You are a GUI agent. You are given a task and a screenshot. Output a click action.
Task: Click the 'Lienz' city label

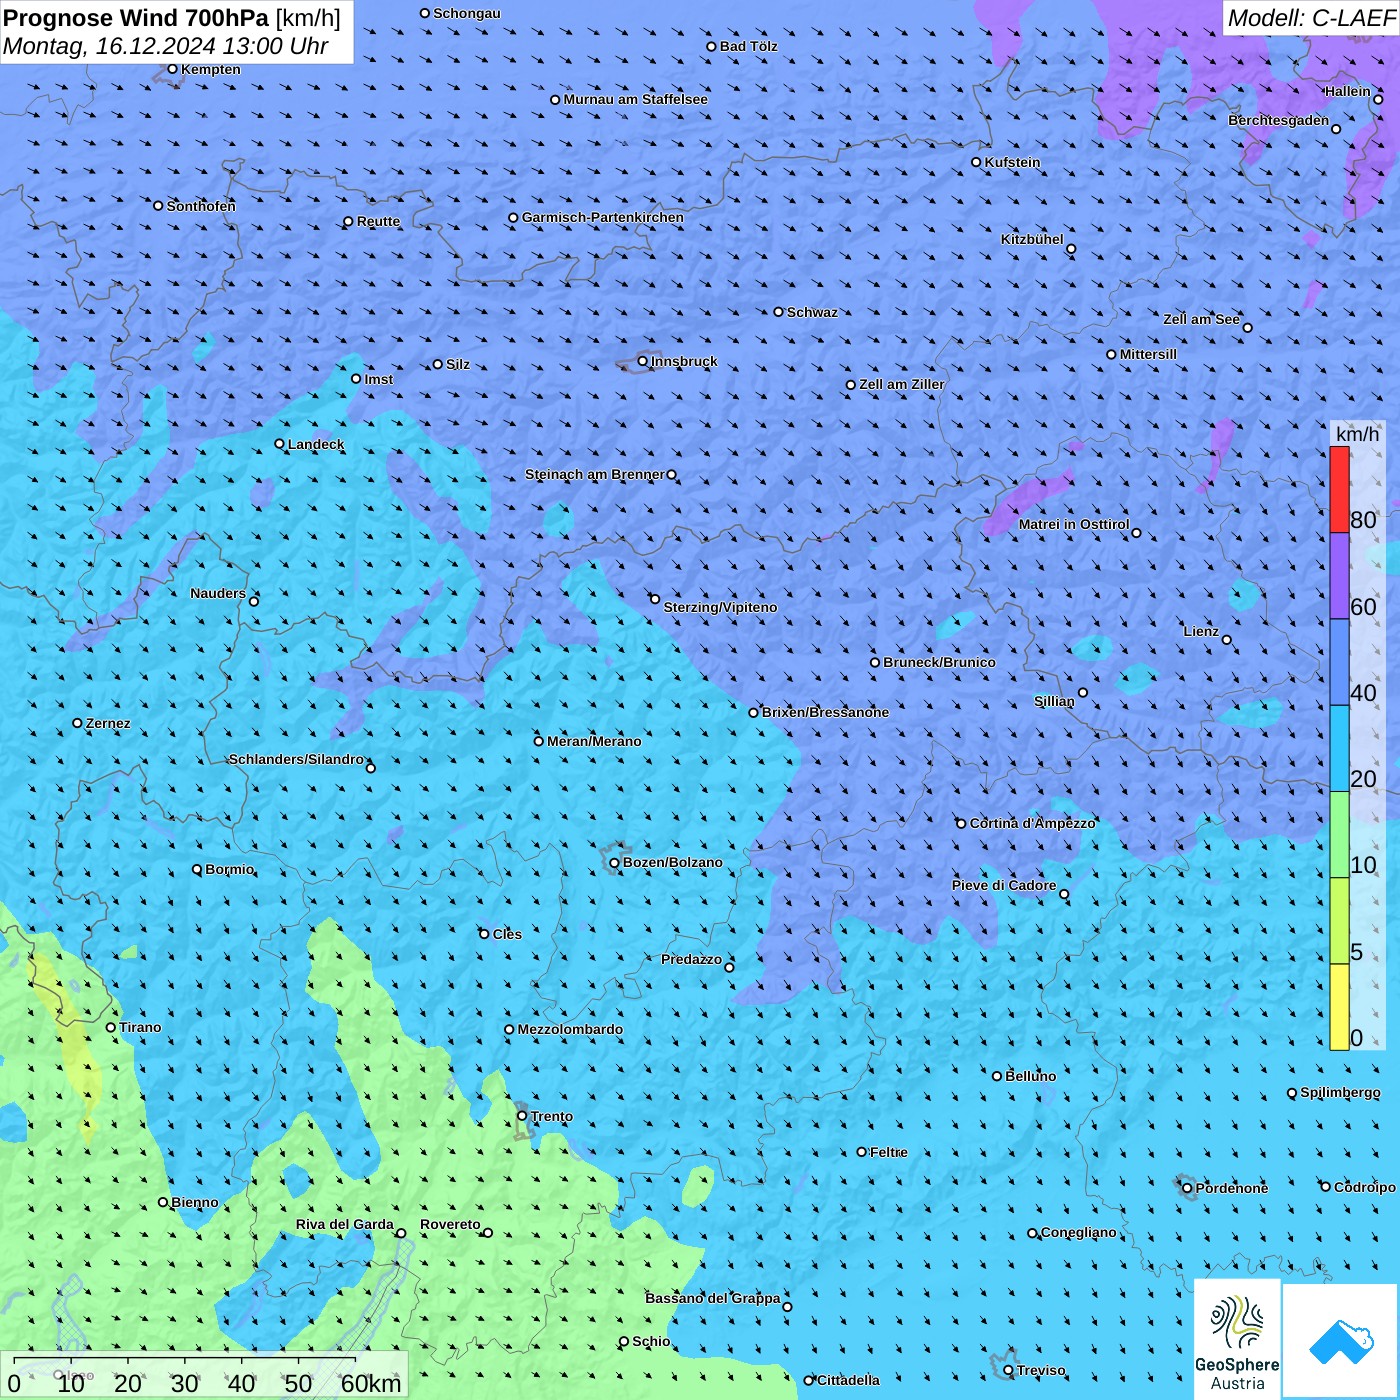coord(1201,631)
